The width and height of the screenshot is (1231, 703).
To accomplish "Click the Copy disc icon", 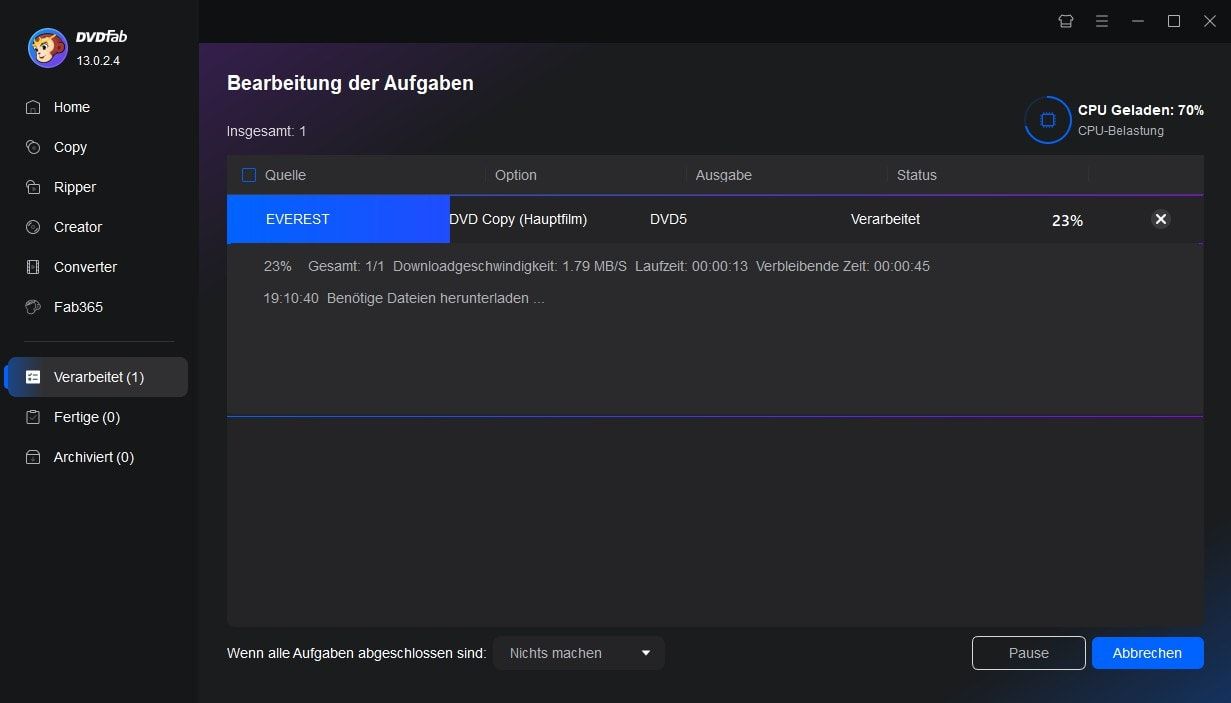I will click(34, 147).
